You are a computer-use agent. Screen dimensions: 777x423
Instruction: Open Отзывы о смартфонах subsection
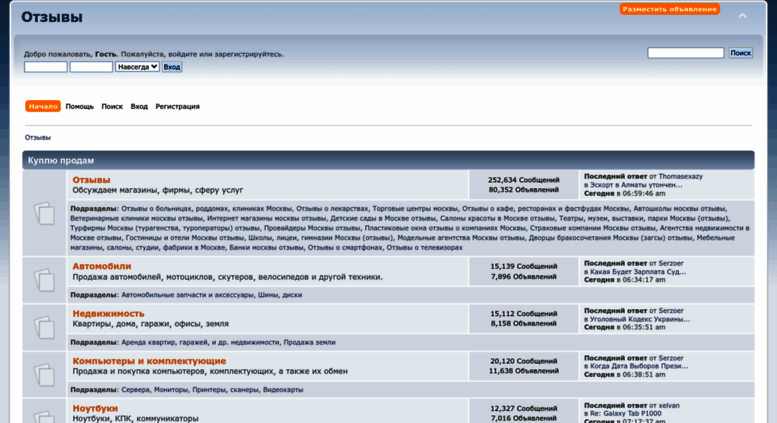345,248
